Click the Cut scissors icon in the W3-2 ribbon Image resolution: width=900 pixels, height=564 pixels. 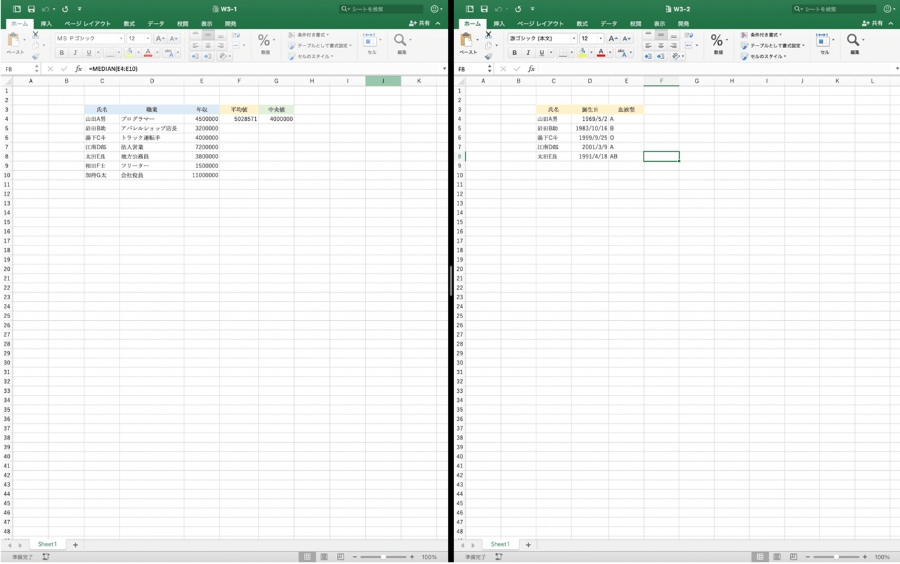[x=488, y=35]
